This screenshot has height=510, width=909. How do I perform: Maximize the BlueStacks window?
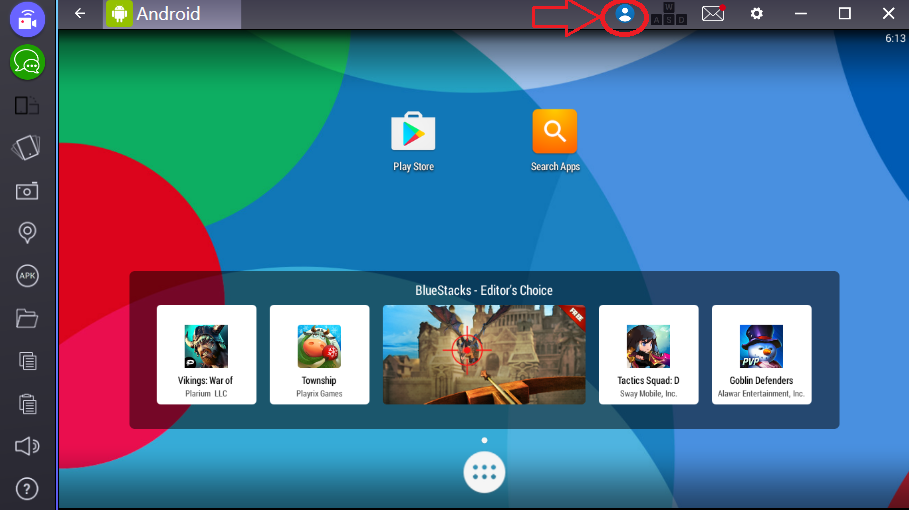[x=845, y=13]
